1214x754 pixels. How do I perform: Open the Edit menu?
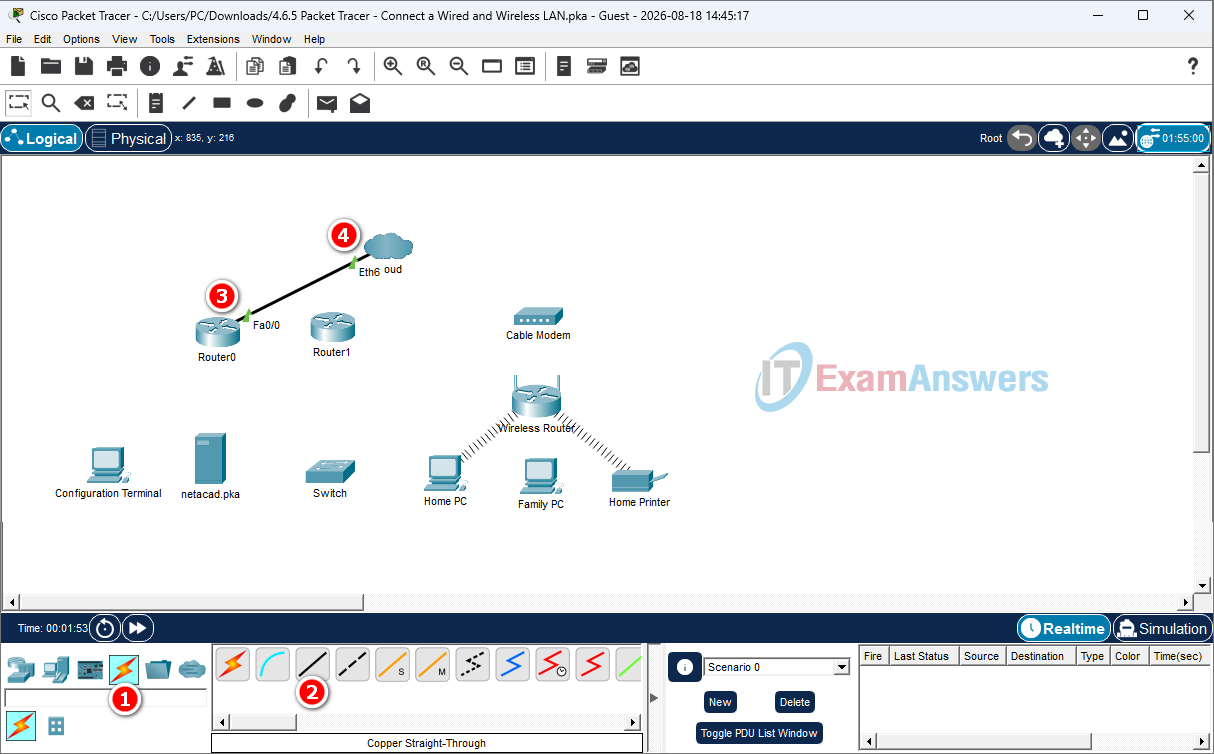point(42,39)
